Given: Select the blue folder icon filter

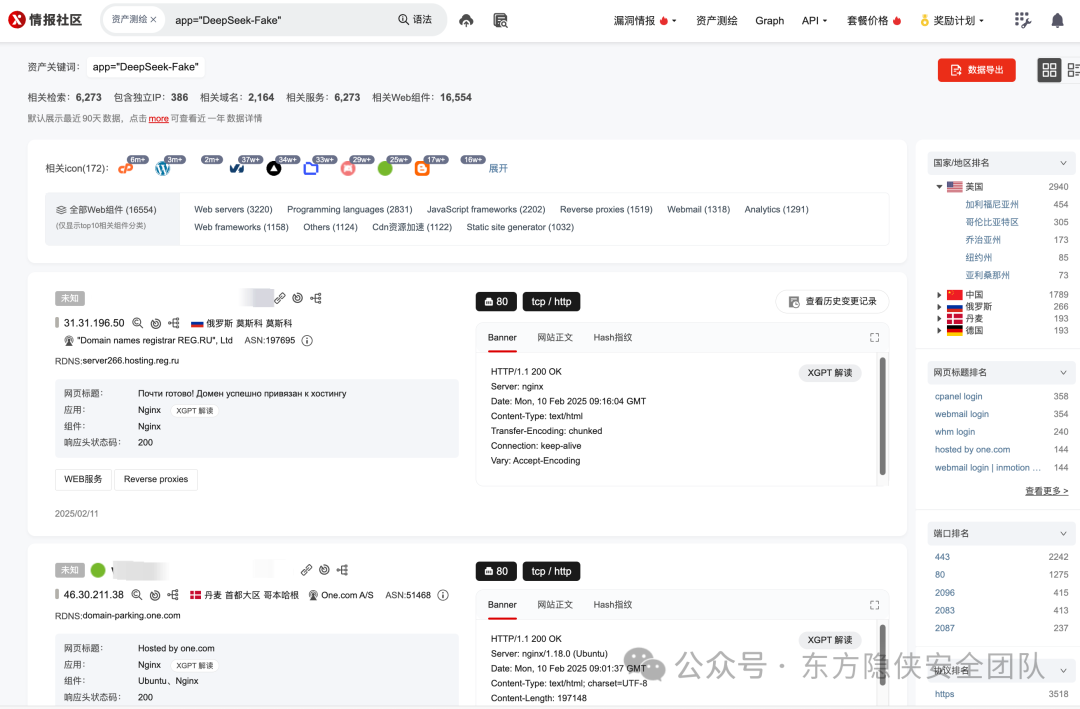Looking at the screenshot, I should pyautogui.click(x=311, y=168).
